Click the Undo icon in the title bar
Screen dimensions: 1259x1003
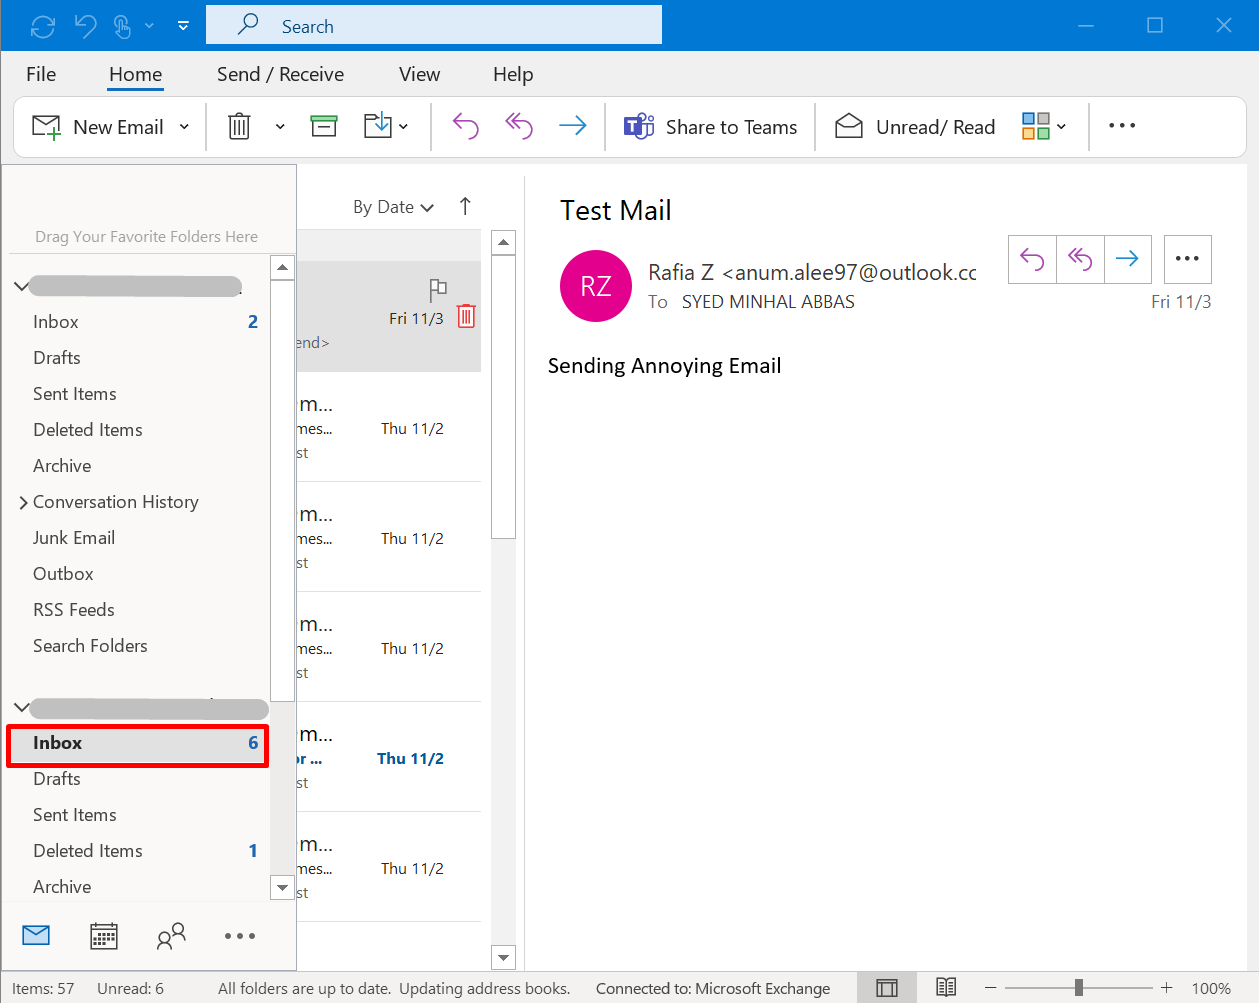pos(86,26)
